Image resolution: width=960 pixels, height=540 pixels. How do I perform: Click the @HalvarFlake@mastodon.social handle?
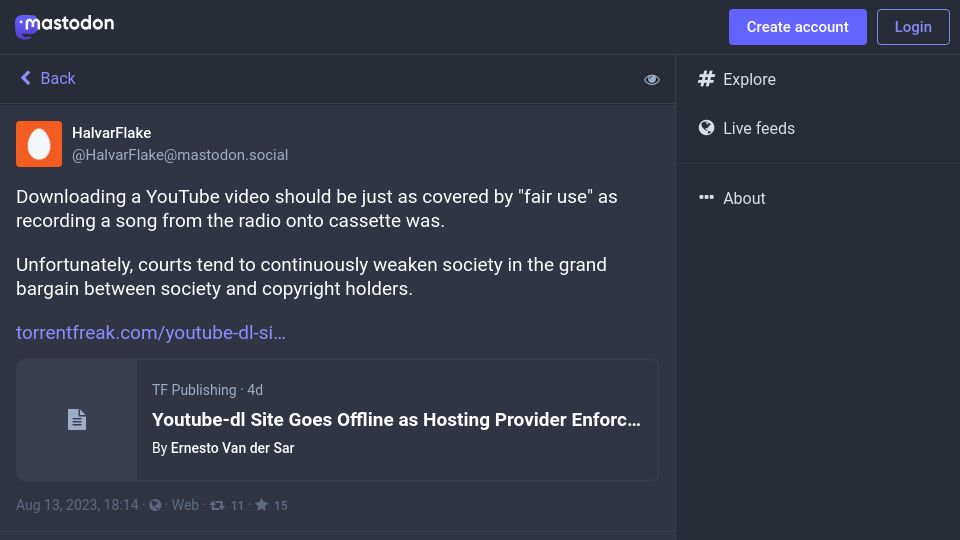pos(180,155)
